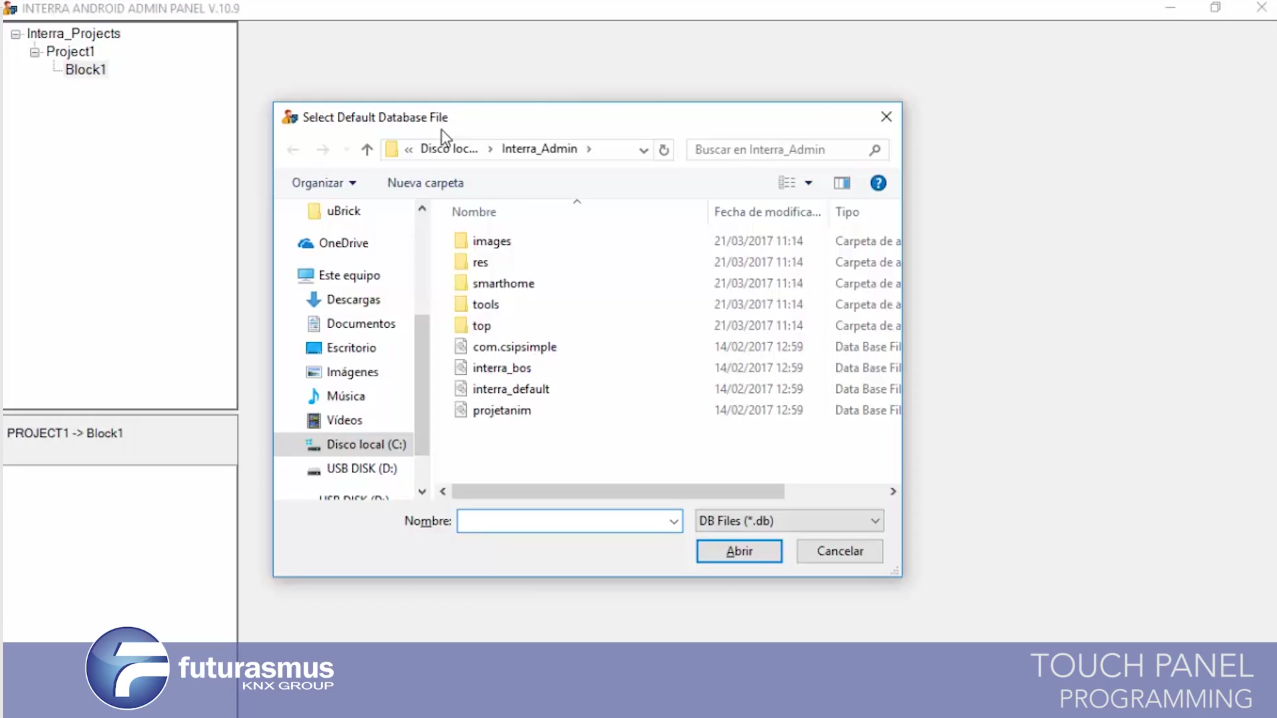Click the Cancelar button

coord(840,551)
